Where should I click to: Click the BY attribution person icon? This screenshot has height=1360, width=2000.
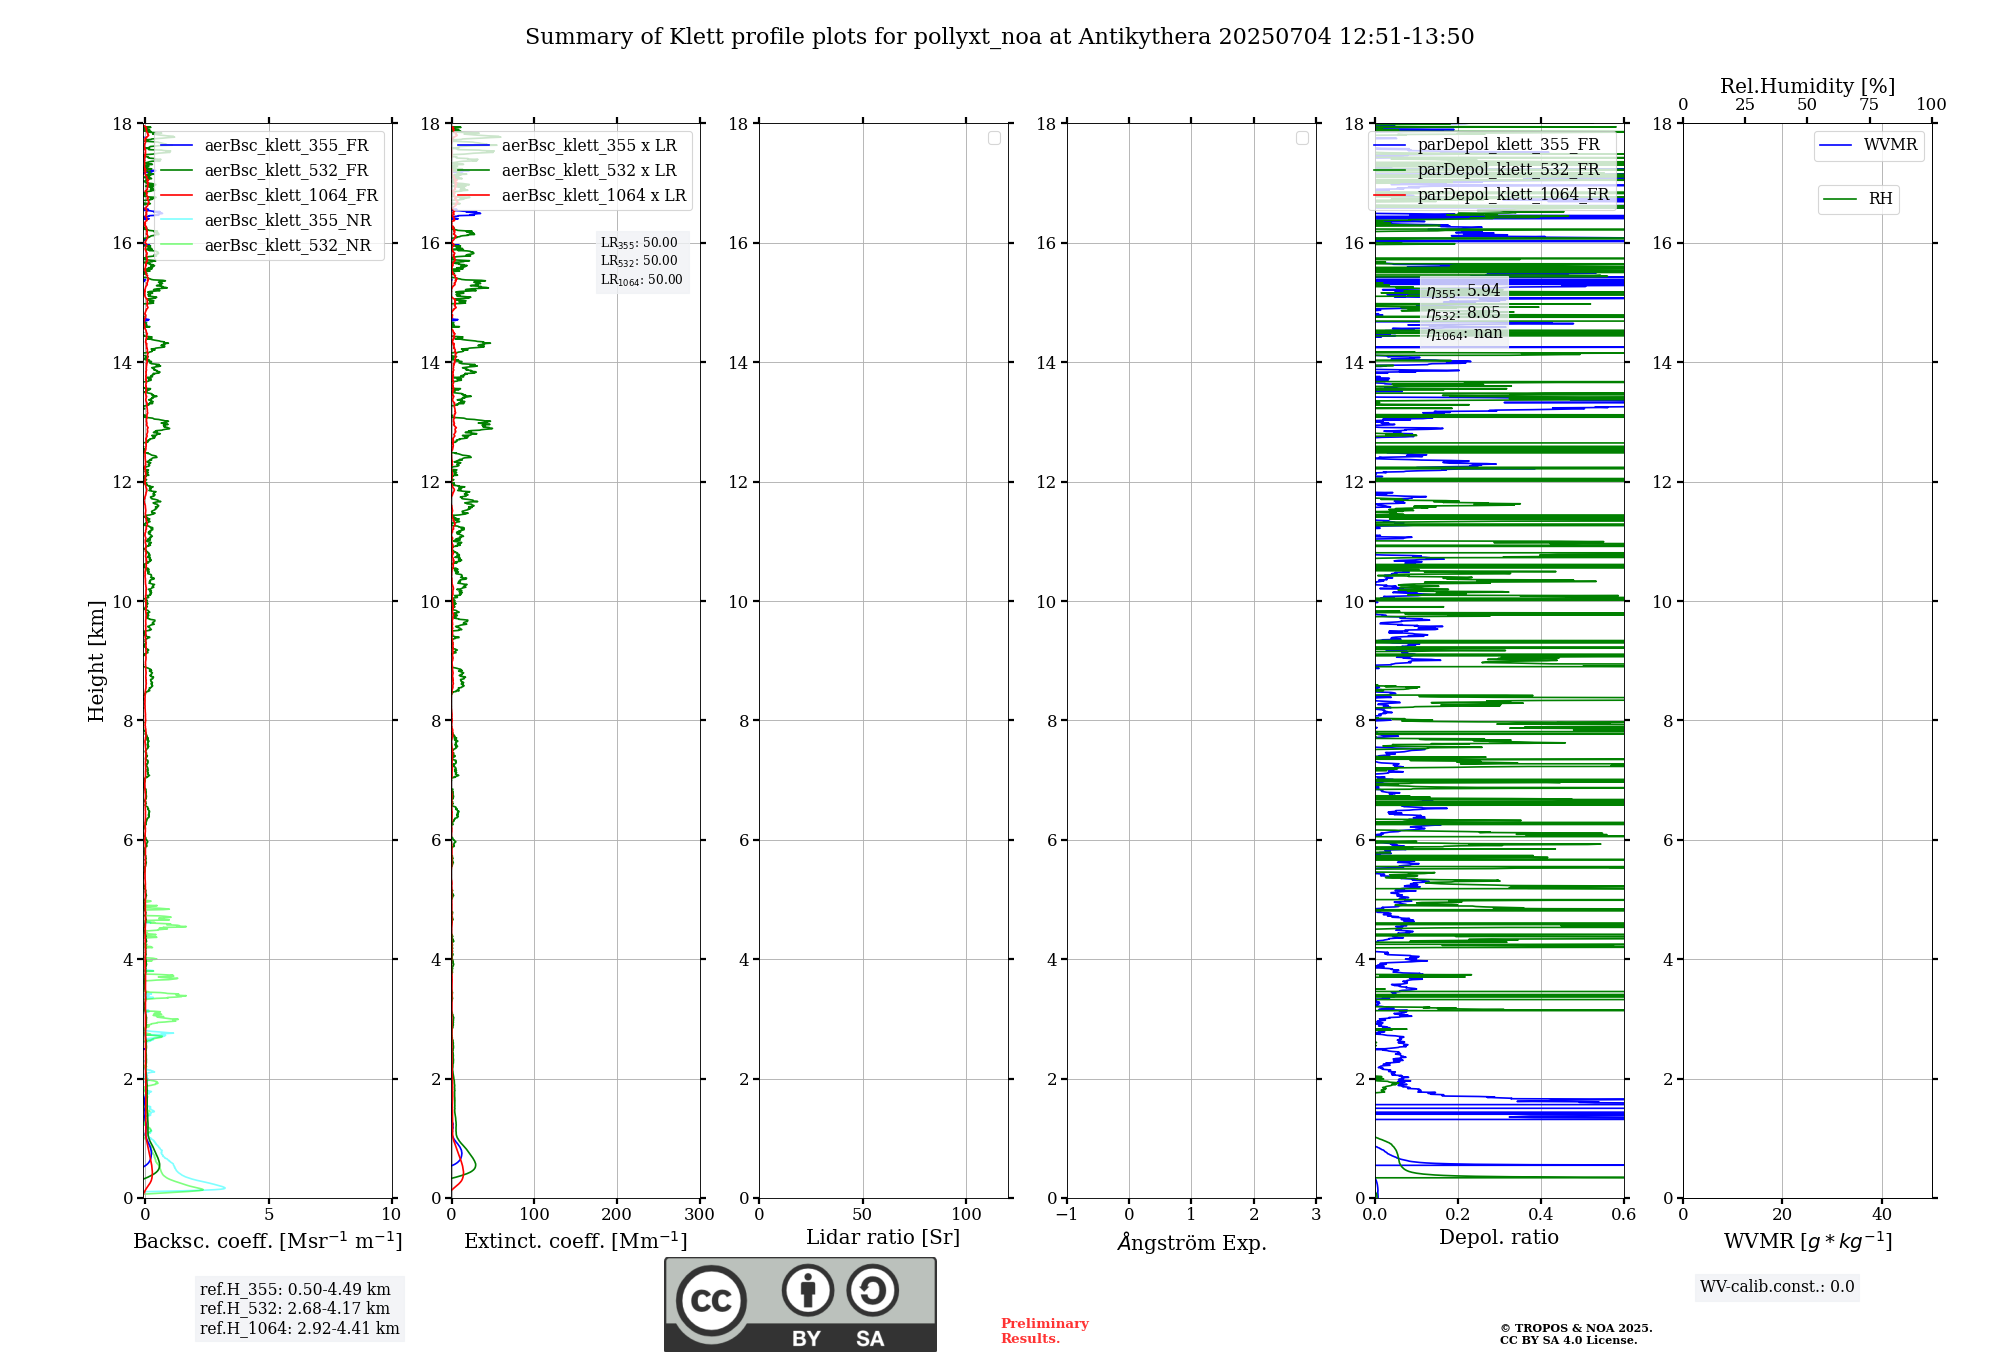808,1290
